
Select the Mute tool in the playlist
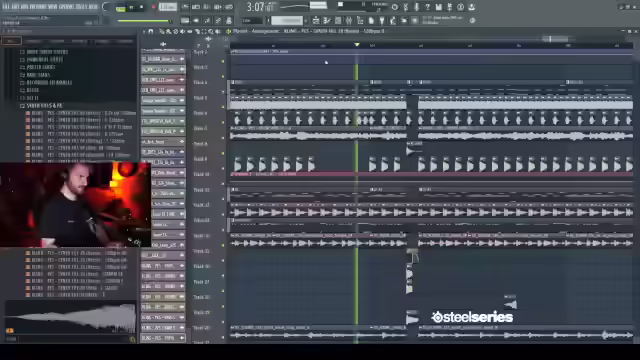tap(183, 31)
